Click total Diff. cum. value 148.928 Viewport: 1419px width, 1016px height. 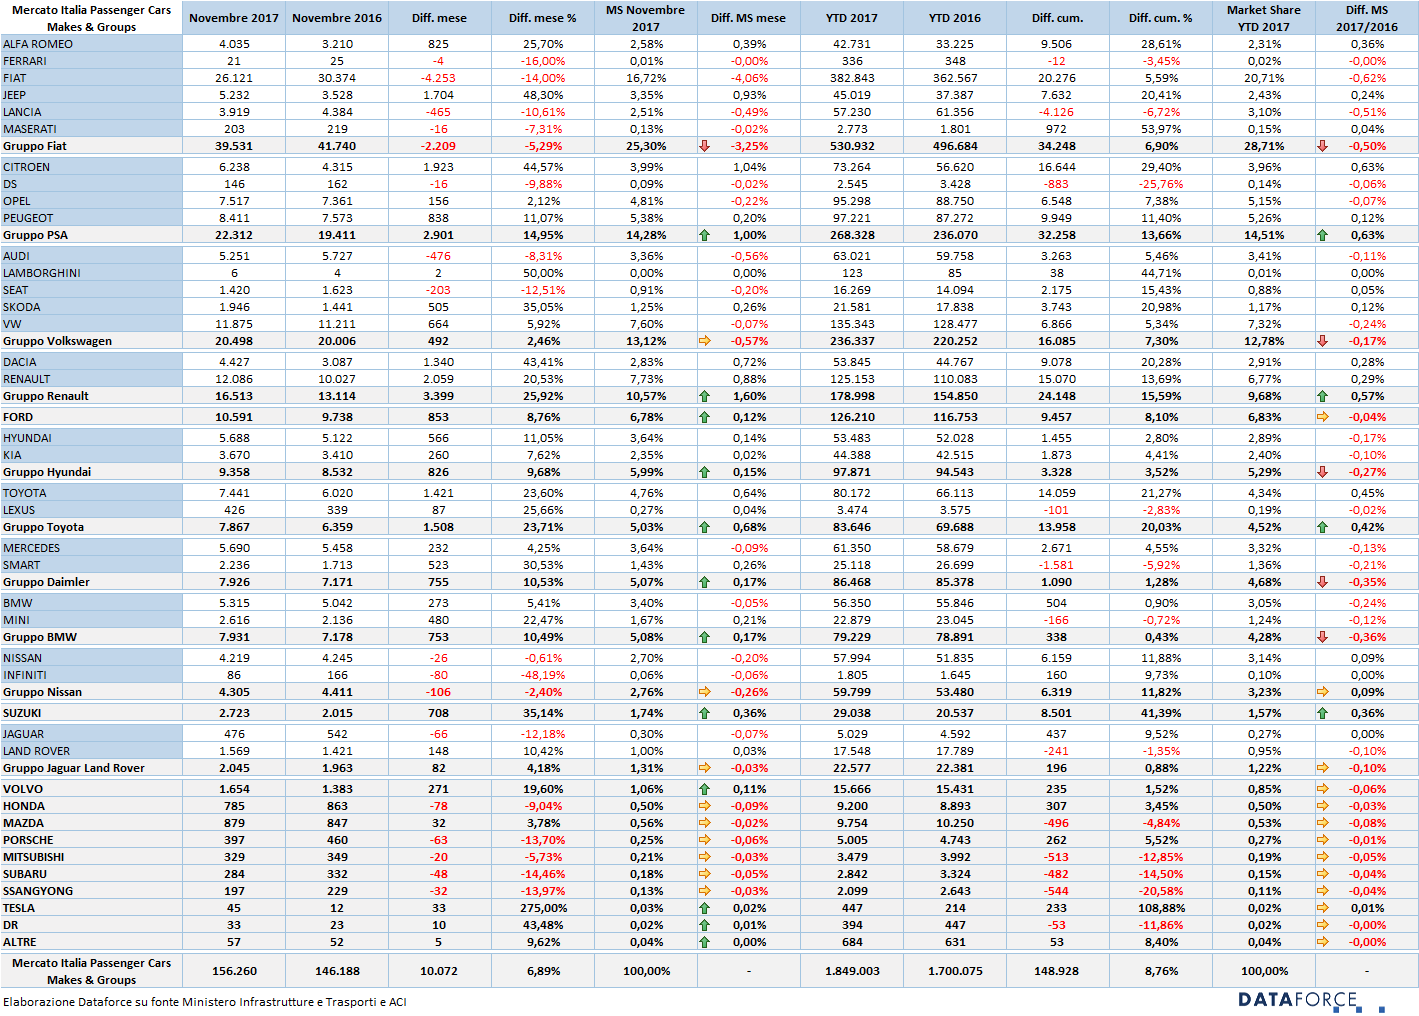[x=1057, y=971]
